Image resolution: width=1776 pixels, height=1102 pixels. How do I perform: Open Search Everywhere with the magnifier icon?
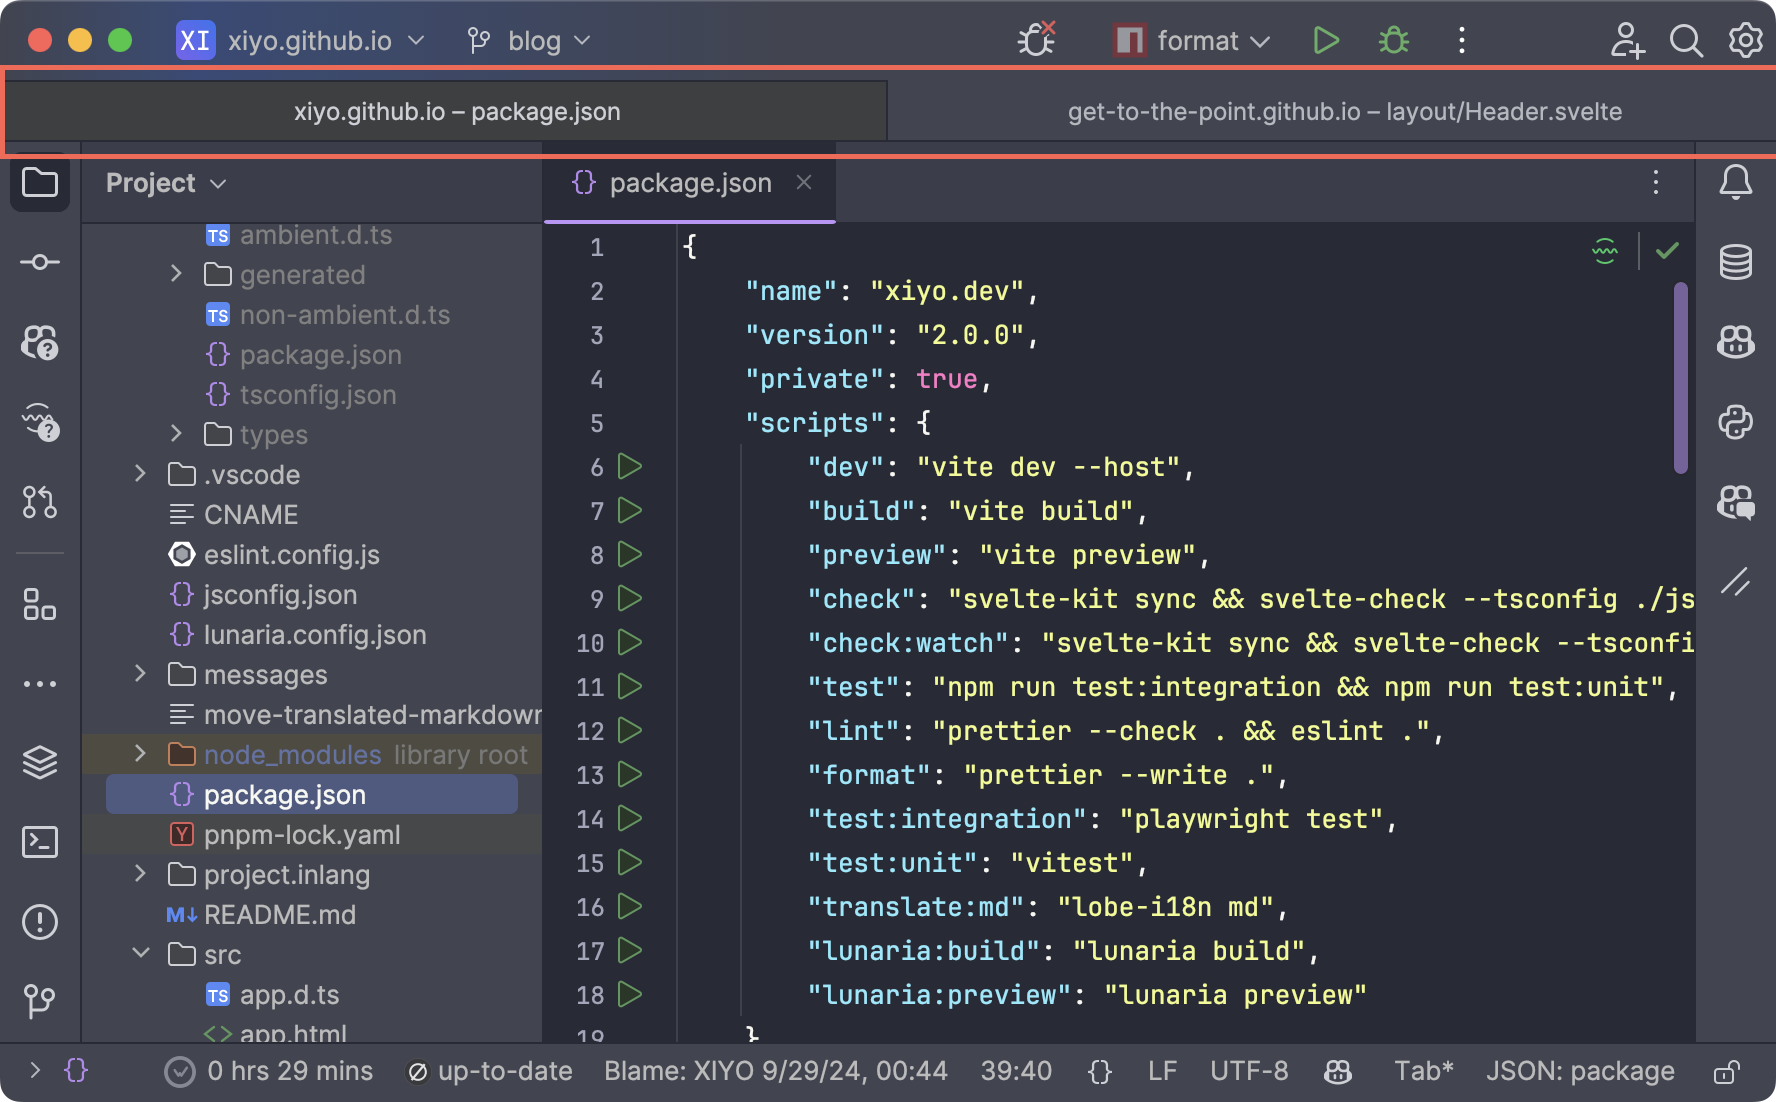1686,40
